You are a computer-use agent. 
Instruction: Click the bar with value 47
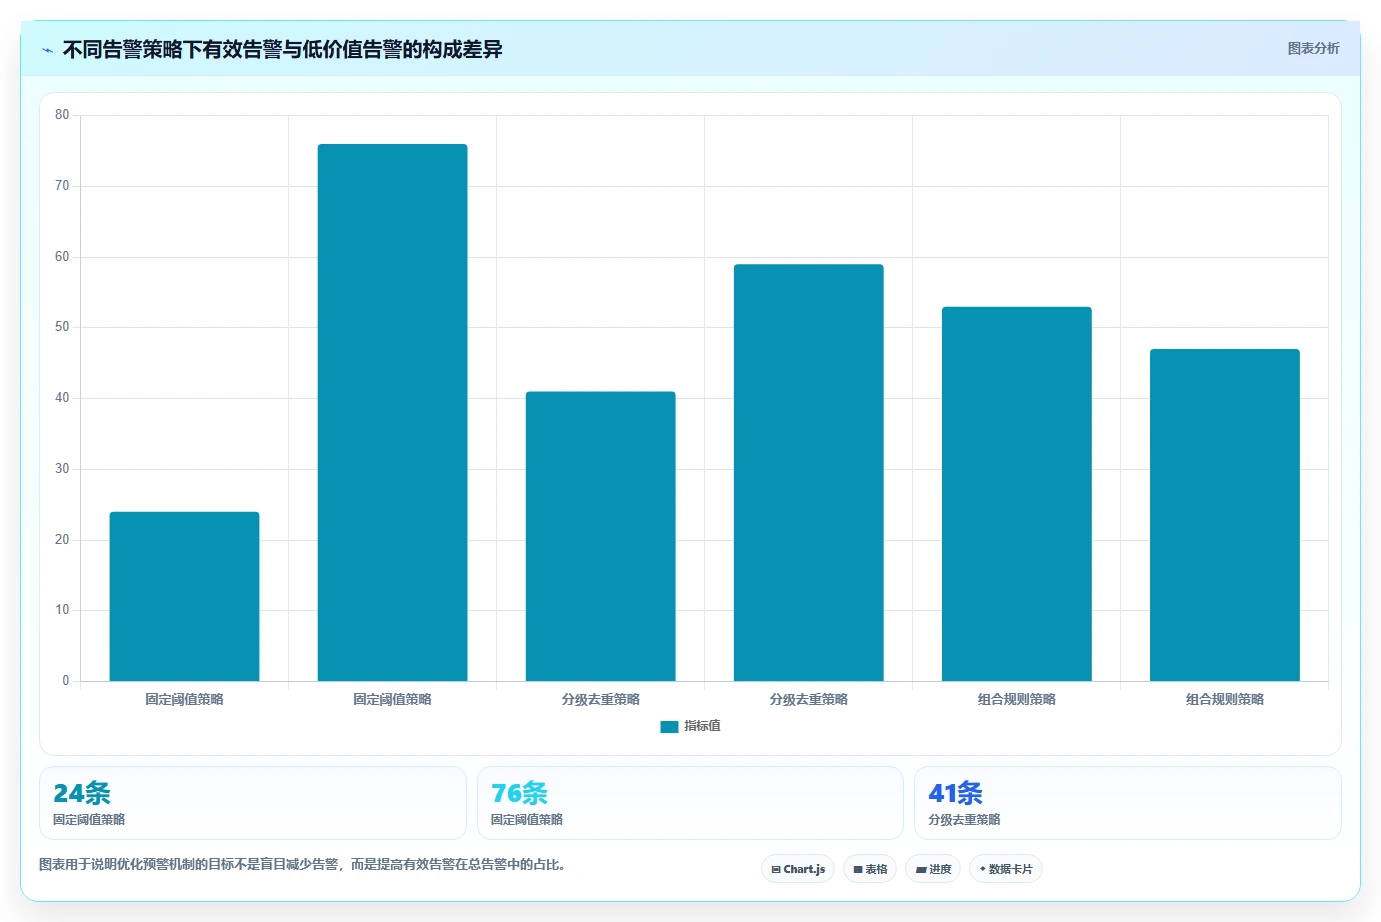[x=1224, y=515]
